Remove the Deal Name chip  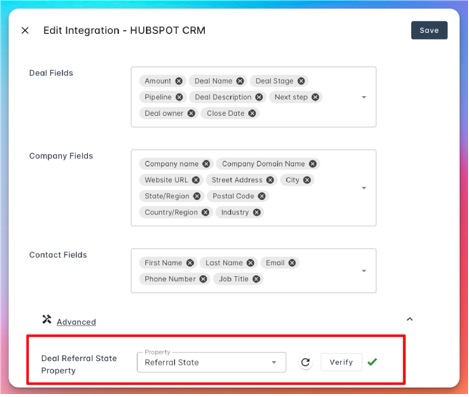pos(240,81)
